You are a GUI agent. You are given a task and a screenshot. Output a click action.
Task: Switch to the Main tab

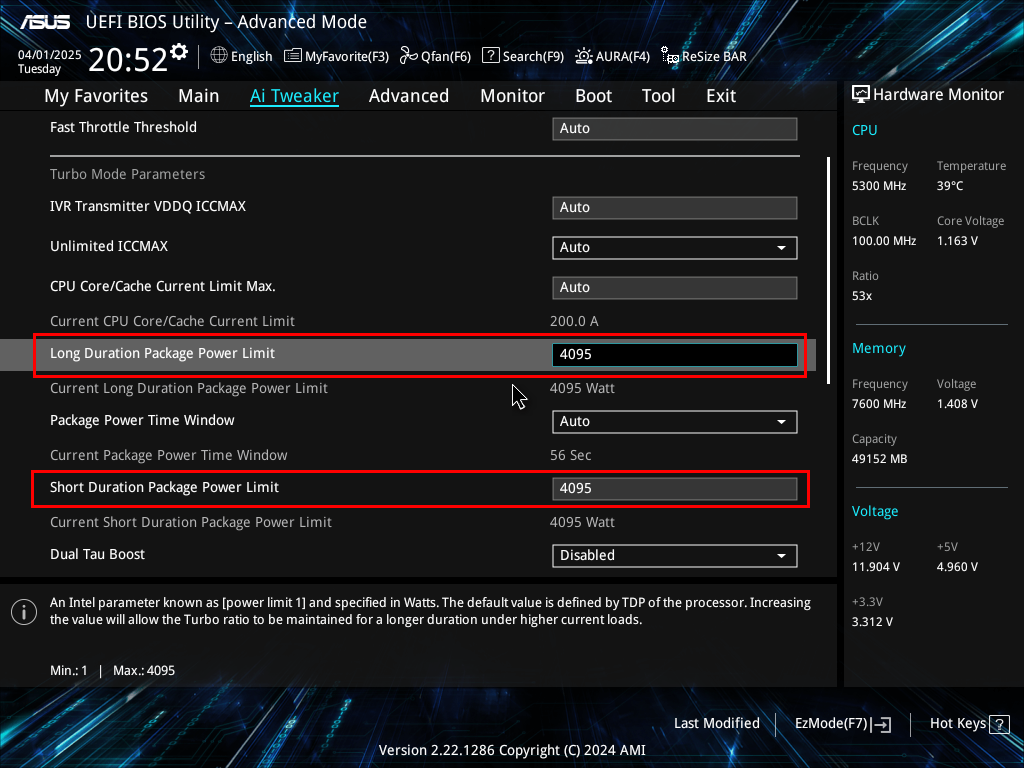(199, 96)
